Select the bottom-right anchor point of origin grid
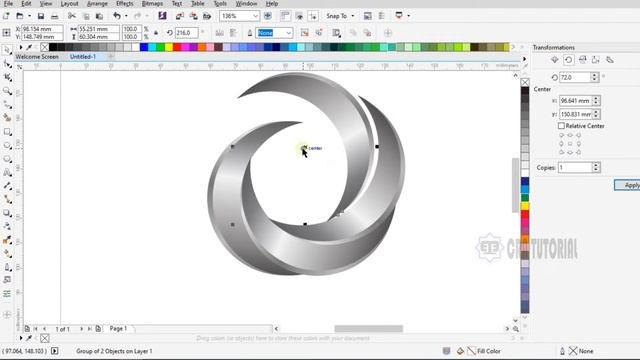 [x=578, y=152]
